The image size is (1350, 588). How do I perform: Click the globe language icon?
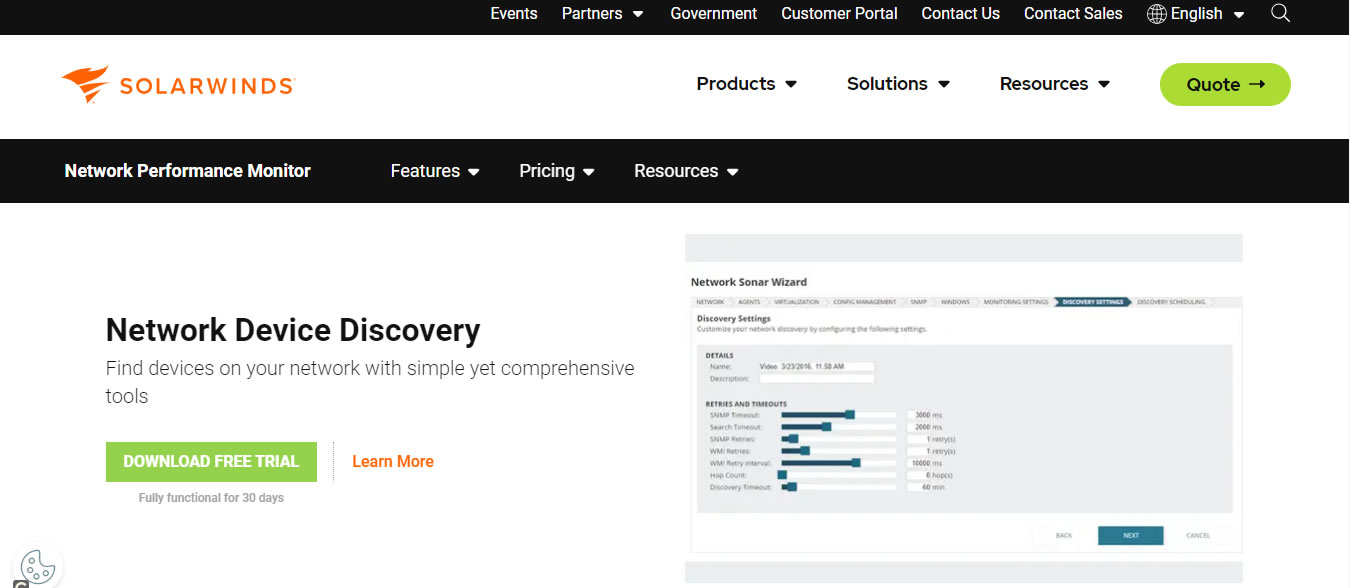[x=1156, y=13]
